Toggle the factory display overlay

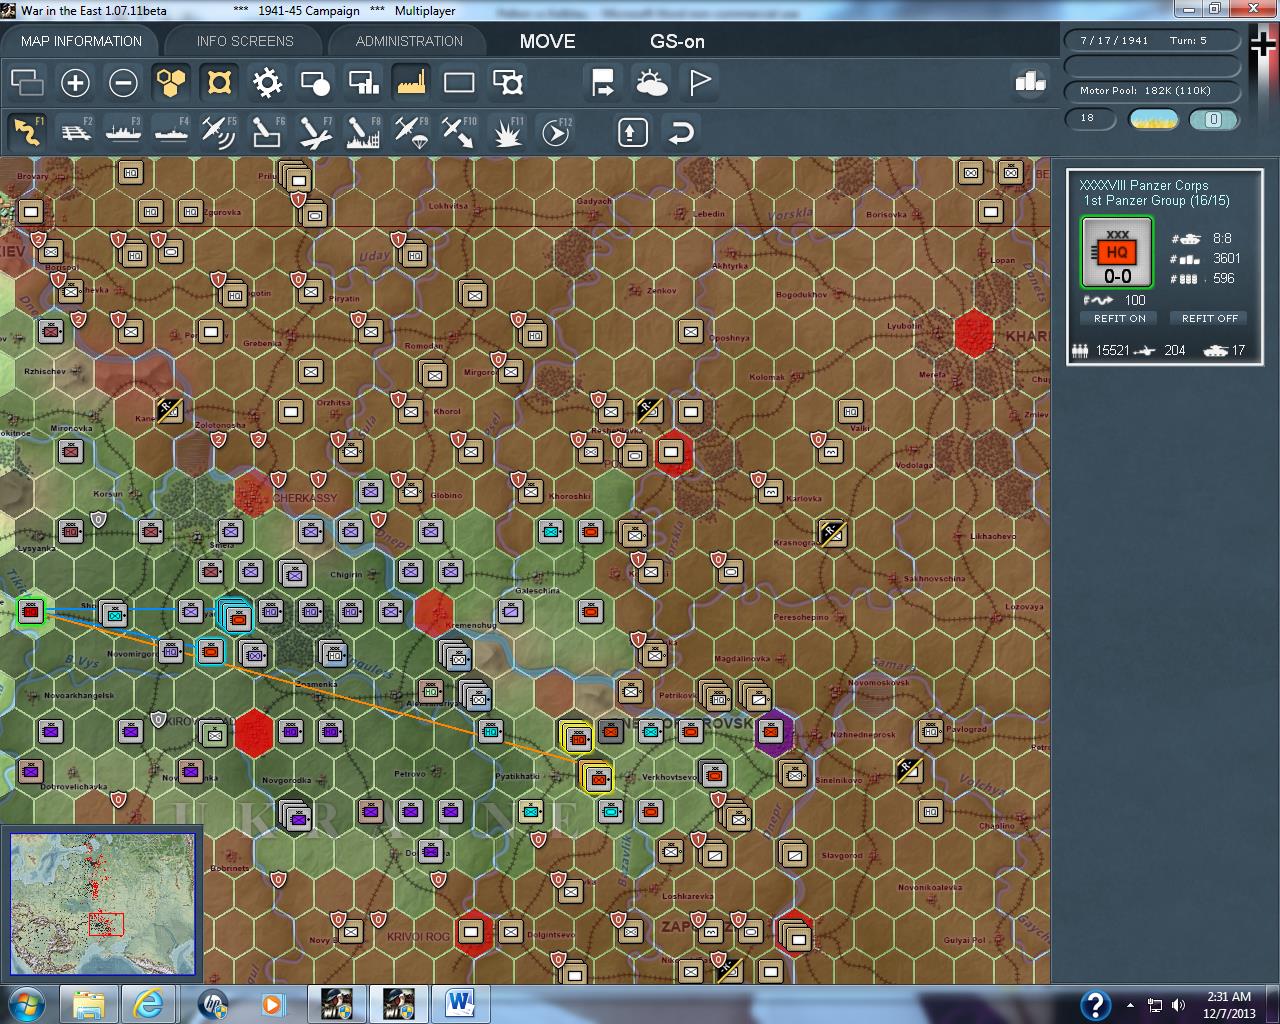[411, 82]
